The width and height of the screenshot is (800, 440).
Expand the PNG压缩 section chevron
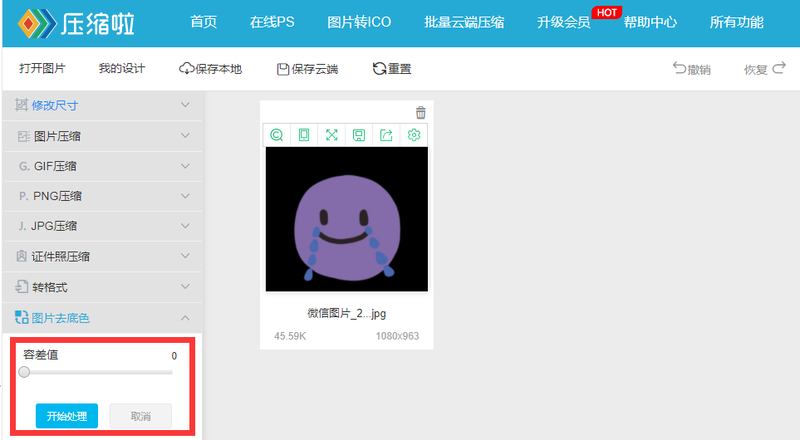[185, 196]
